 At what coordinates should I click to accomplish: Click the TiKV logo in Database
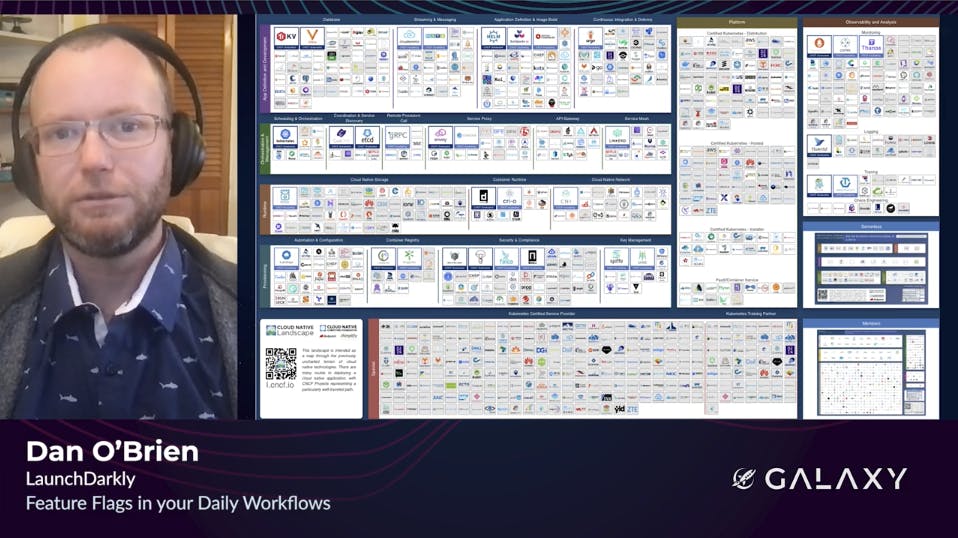click(286, 38)
